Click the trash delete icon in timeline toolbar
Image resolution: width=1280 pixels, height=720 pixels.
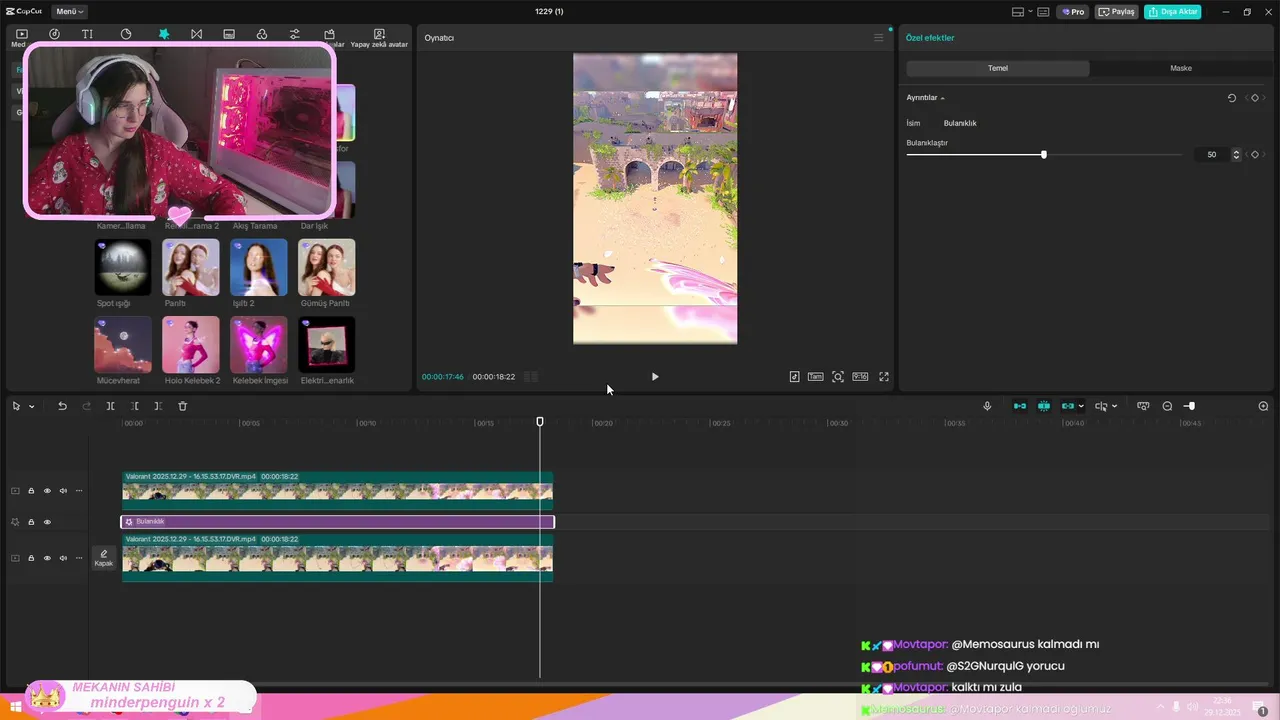pyautogui.click(x=182, y=406)
